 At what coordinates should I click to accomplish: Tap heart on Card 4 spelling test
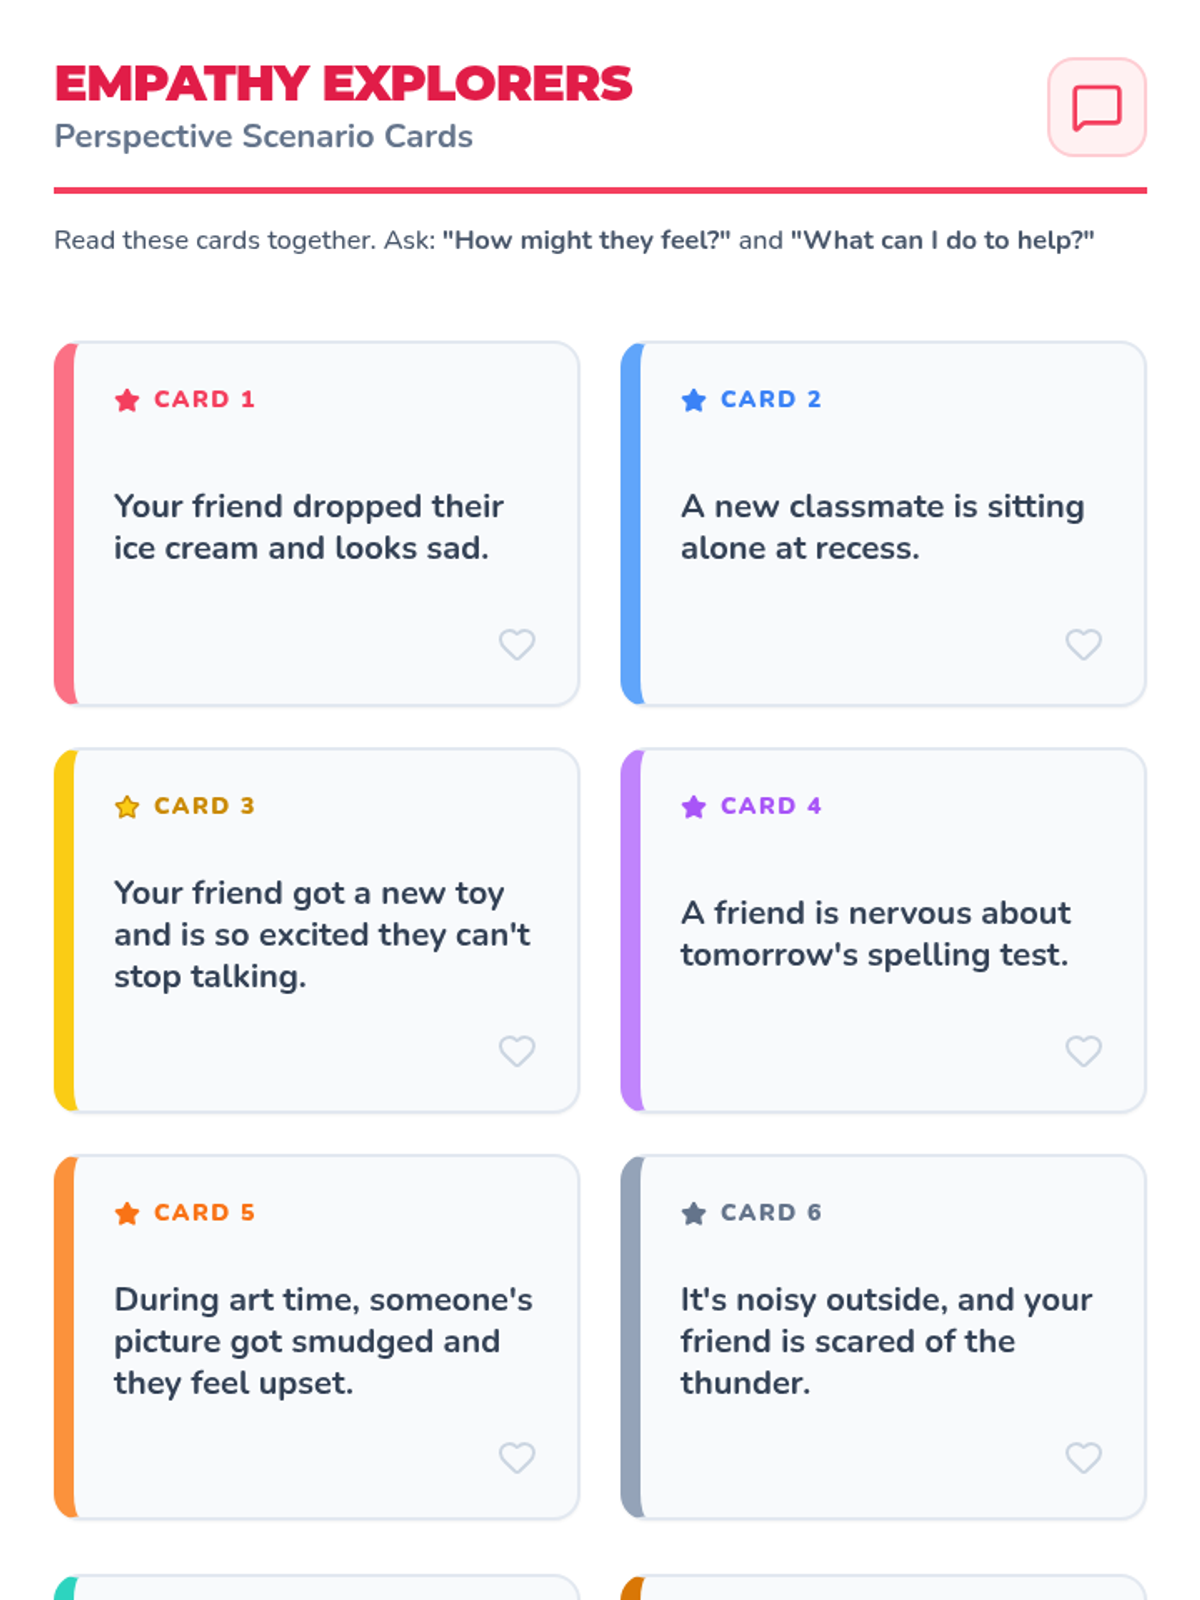[x=1083, y=1051]
